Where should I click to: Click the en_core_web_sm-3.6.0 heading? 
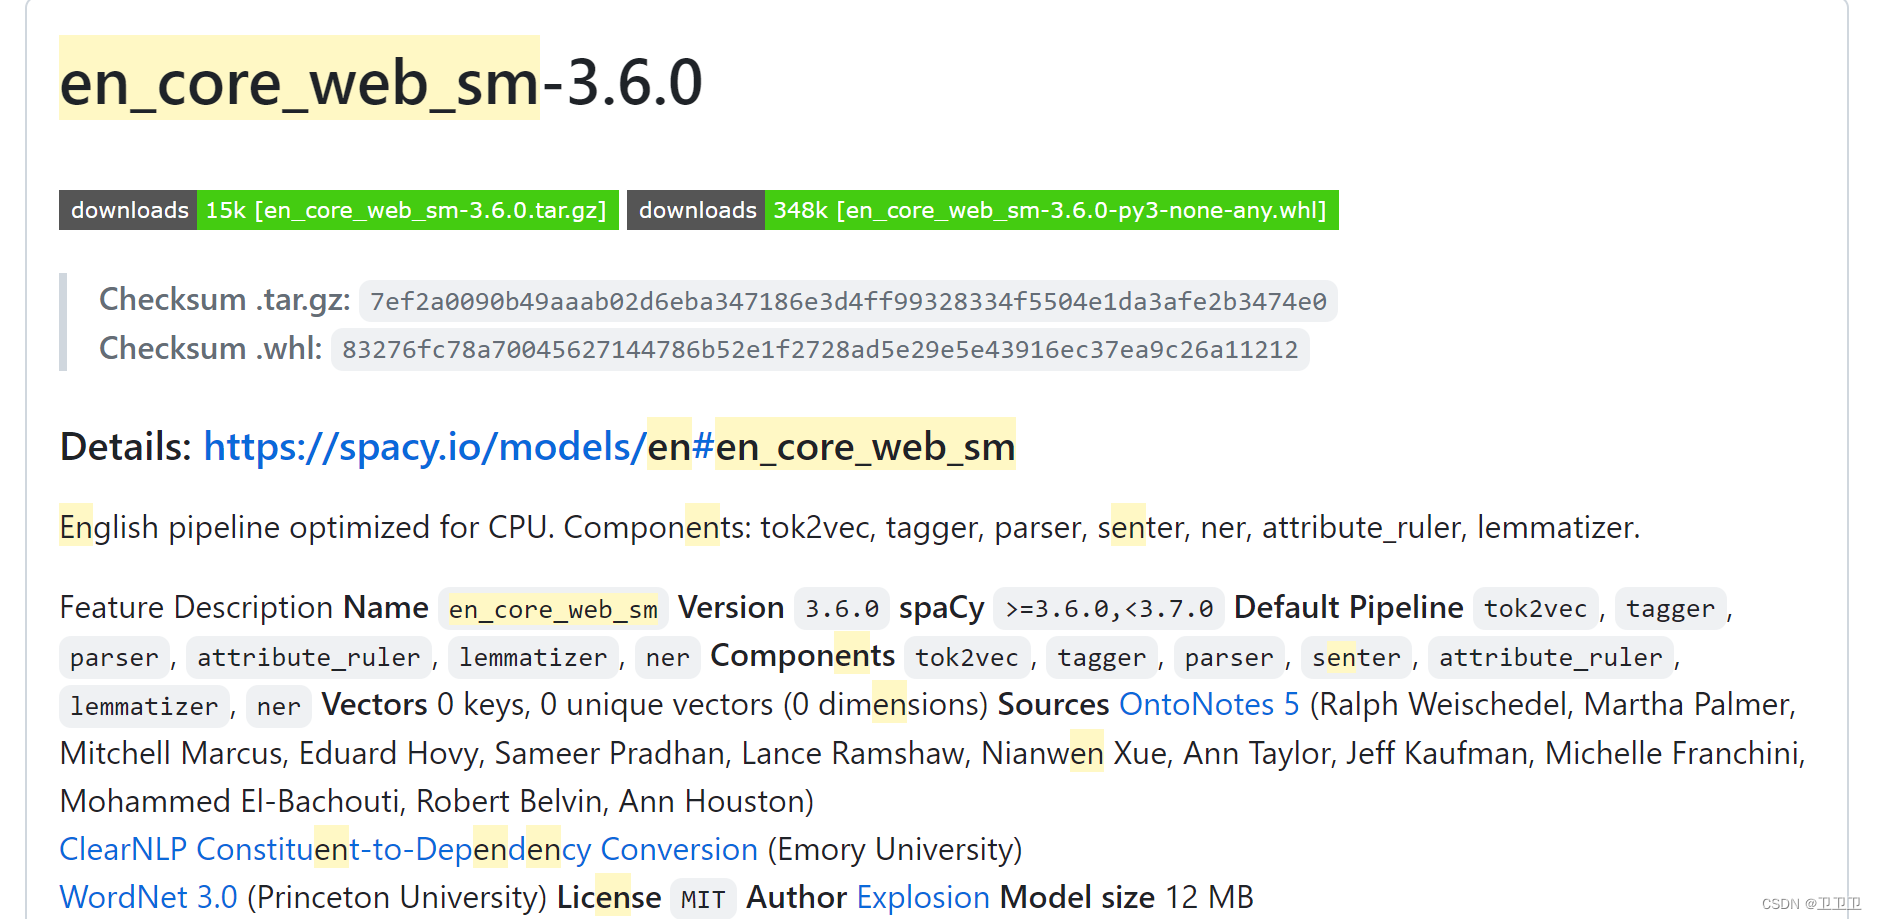tap(381, 82)
